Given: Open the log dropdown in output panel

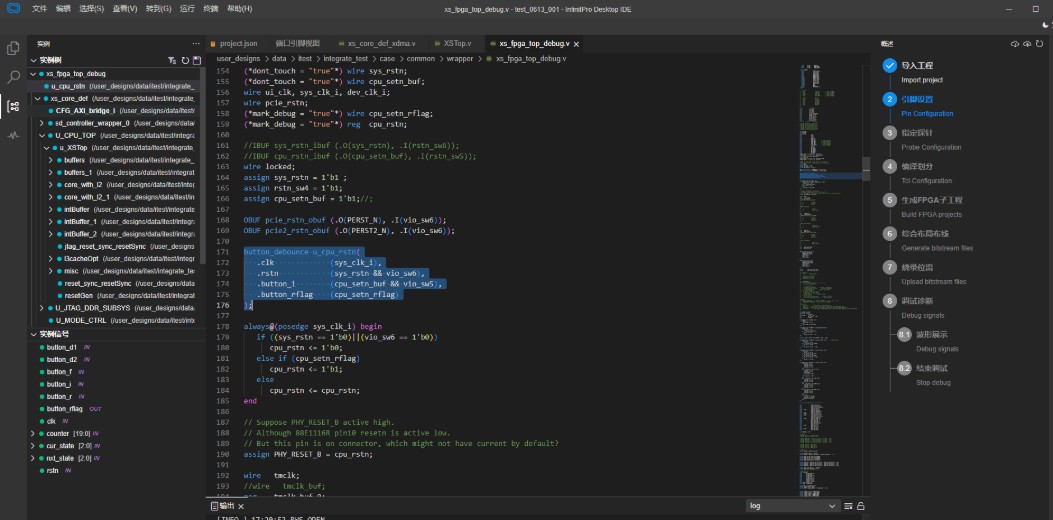Looking at the screenshot, I should pos(792,506).
